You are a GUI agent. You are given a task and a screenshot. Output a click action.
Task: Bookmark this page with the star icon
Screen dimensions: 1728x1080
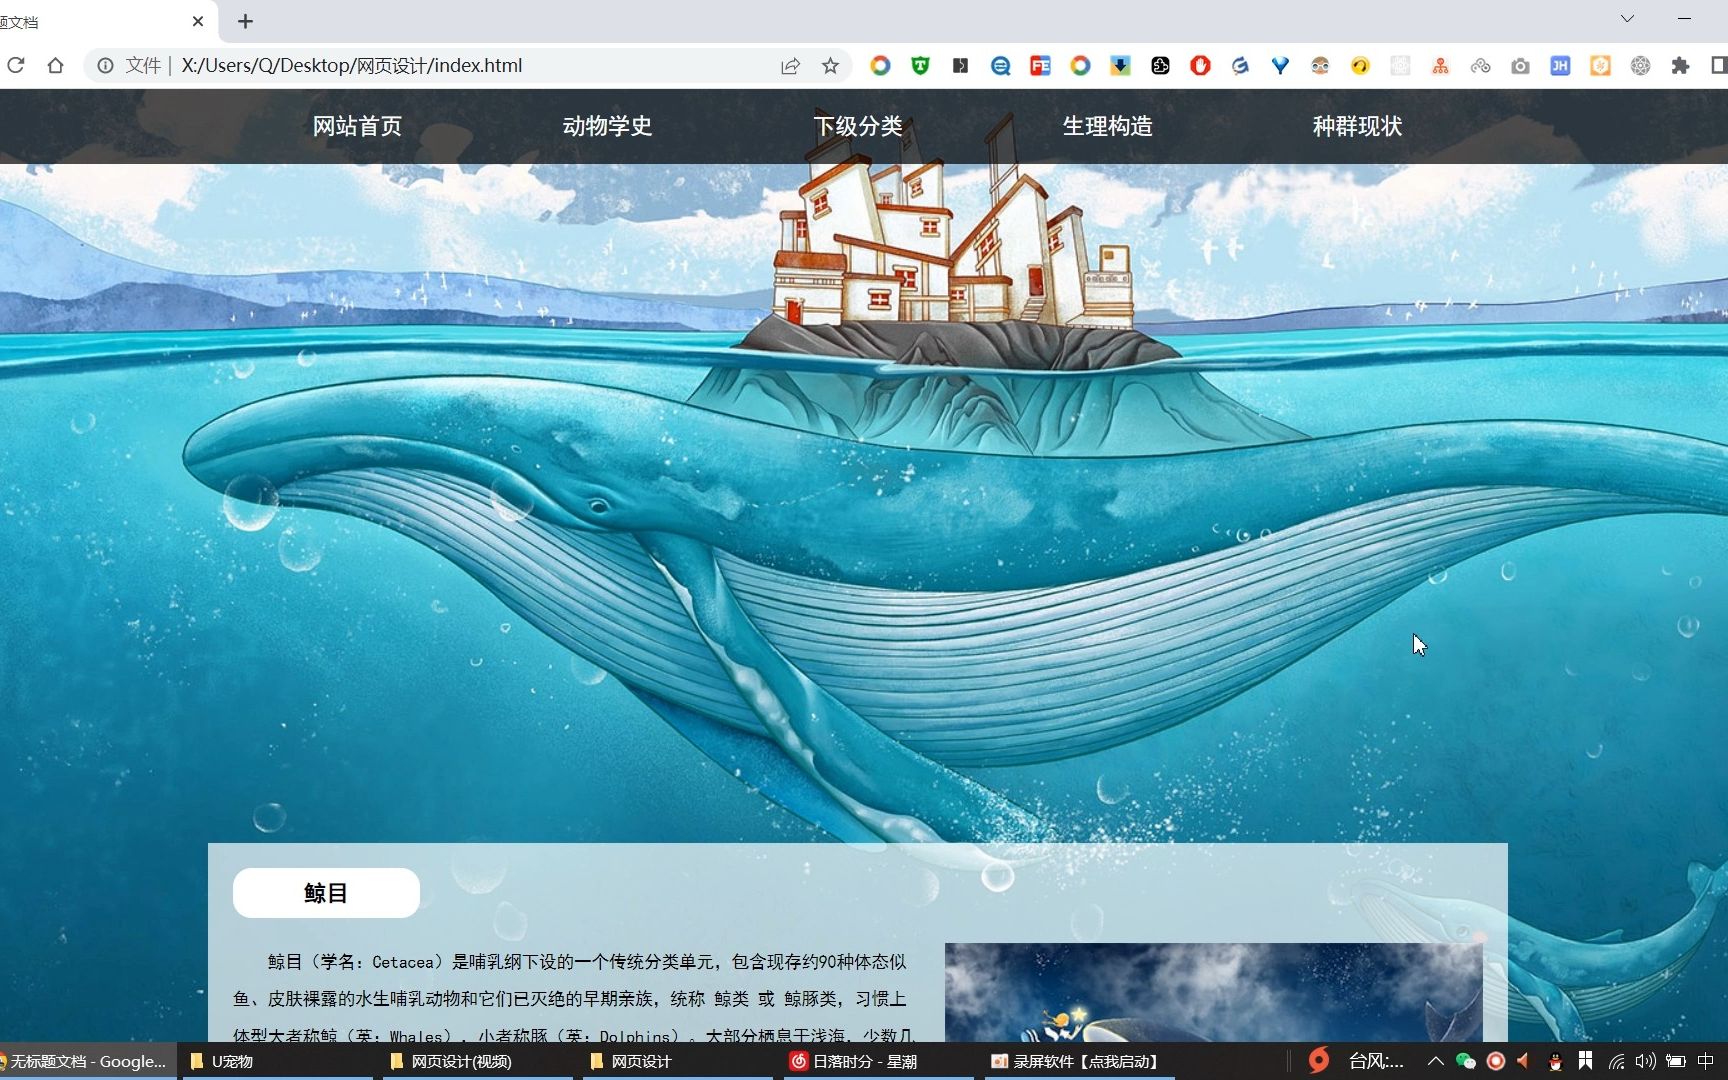click(x=830, y=66)
